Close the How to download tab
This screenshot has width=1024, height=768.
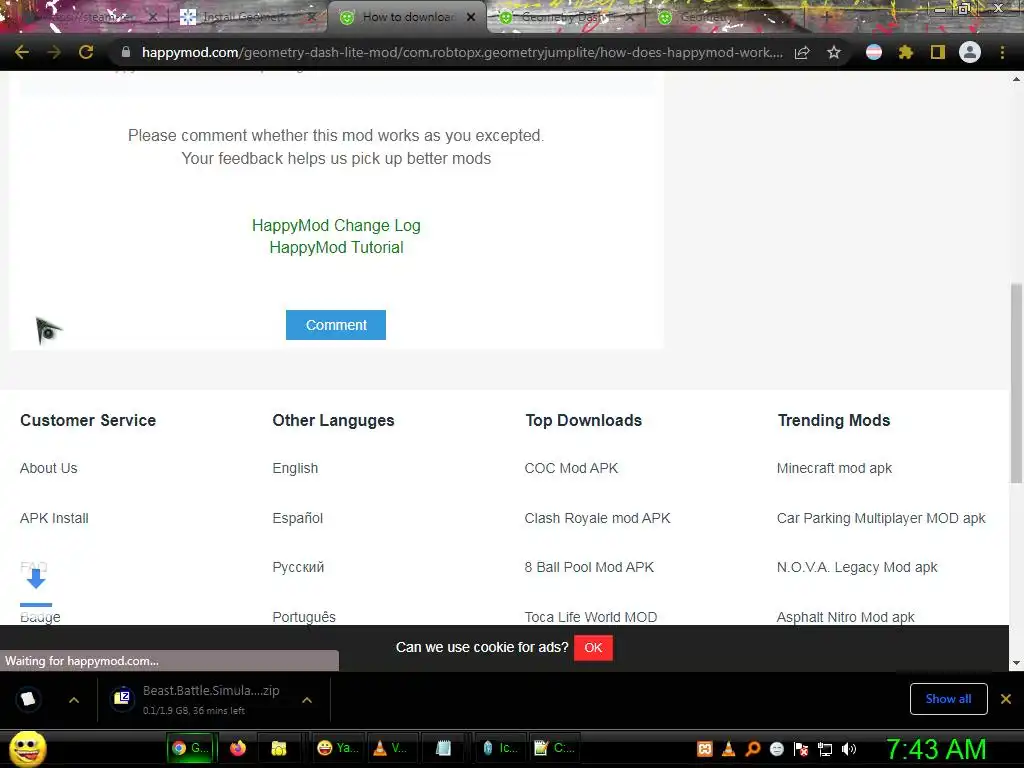(471, 17)
